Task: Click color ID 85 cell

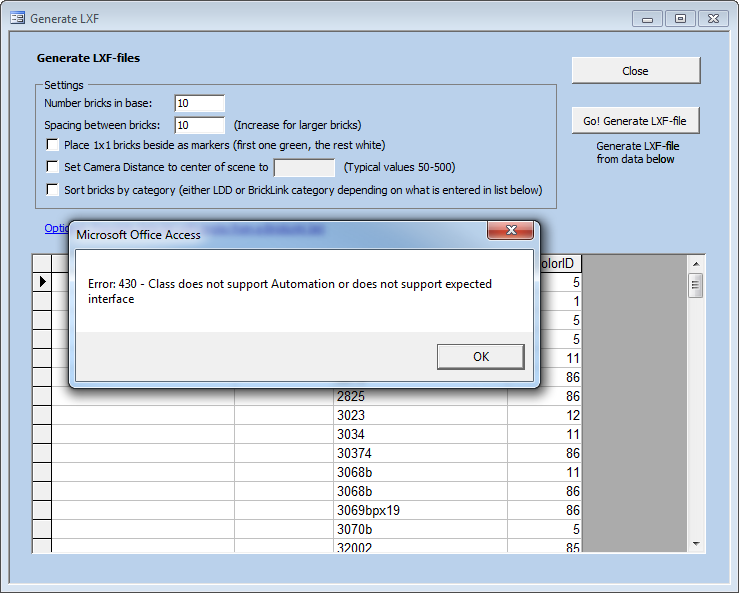Action: 544,546
